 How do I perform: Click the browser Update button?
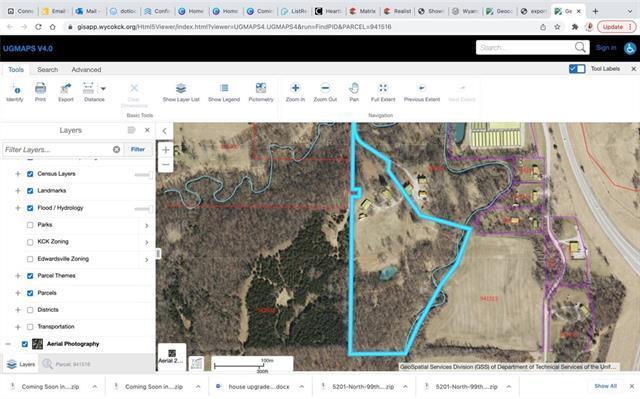pos(616,27)
